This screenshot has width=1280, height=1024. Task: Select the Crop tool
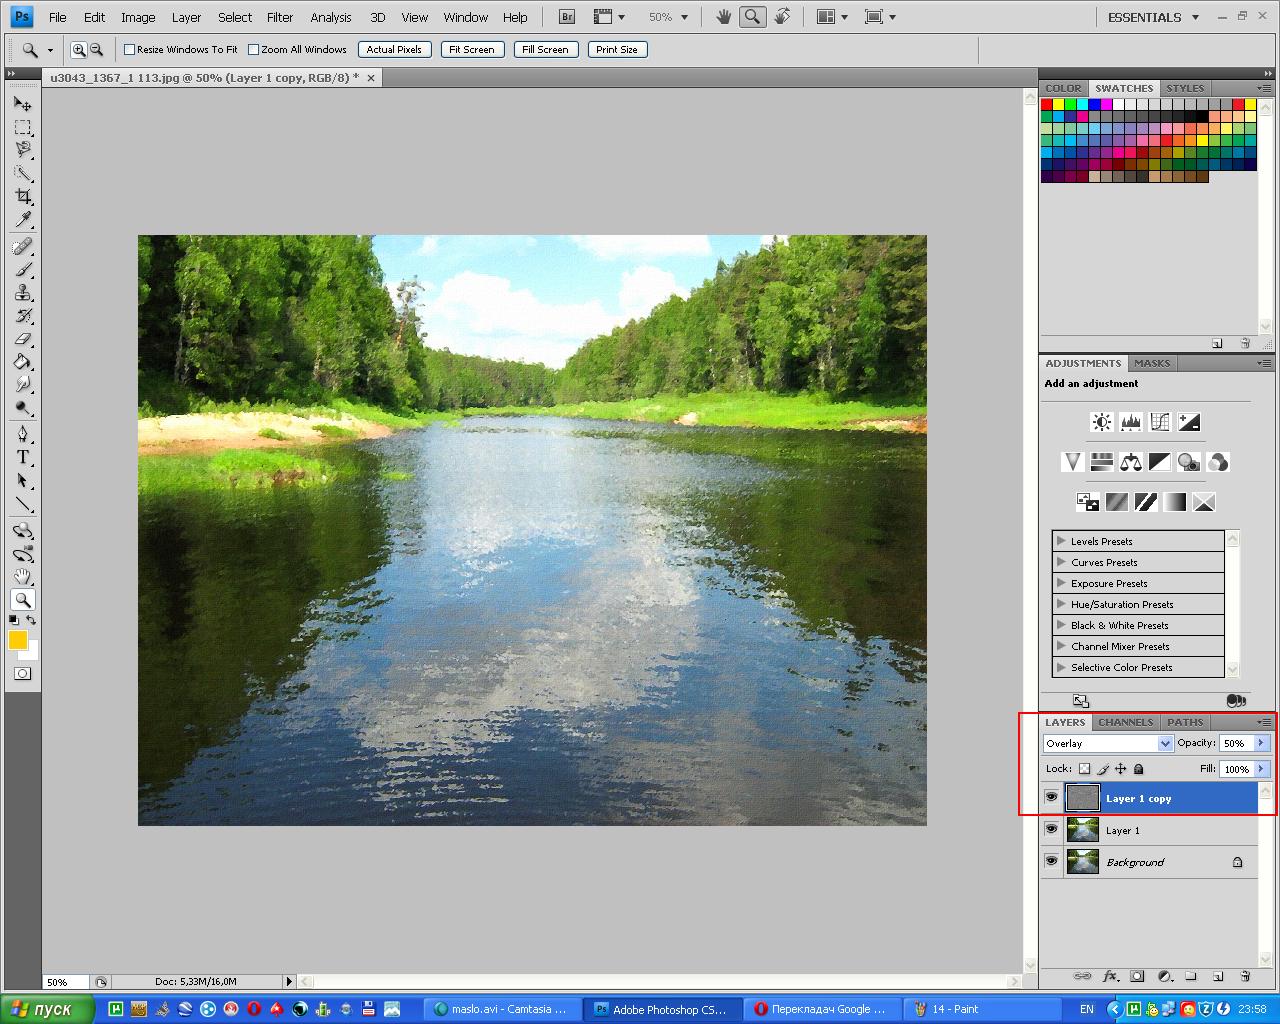click(x=23, y=196)
